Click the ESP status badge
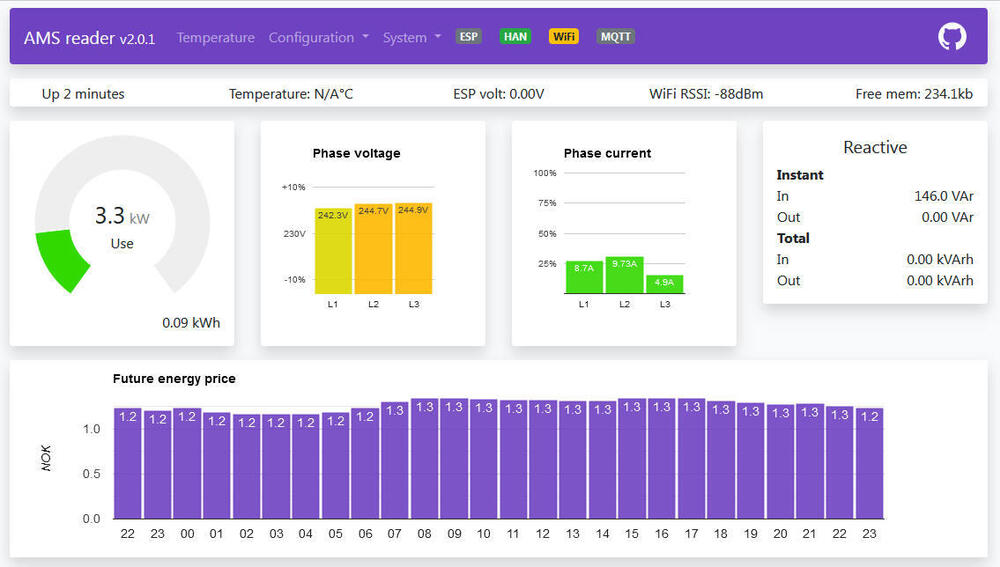1000x567 pixels. point(468,37)
